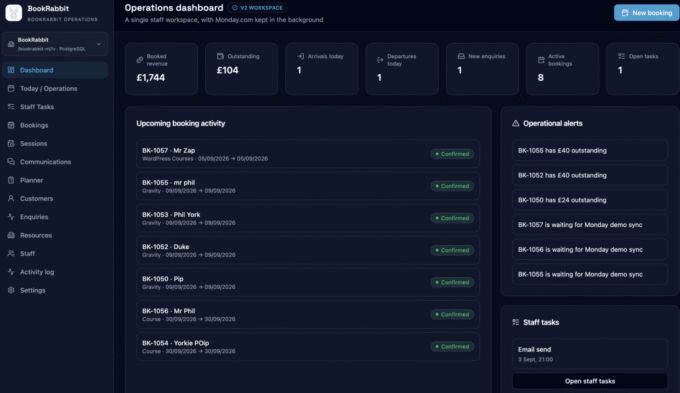Click the Arrivals today arrow icon

(301, 56)
